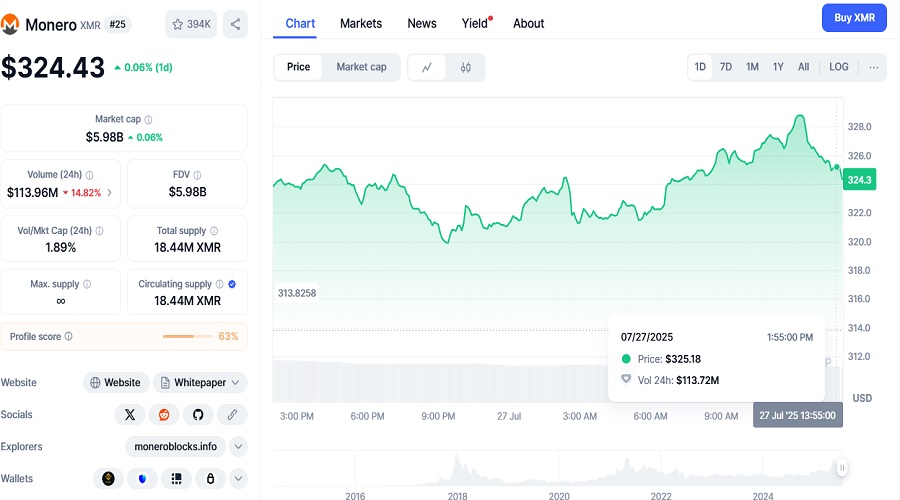Open Max. supply info icon

(x=87, y=284)
